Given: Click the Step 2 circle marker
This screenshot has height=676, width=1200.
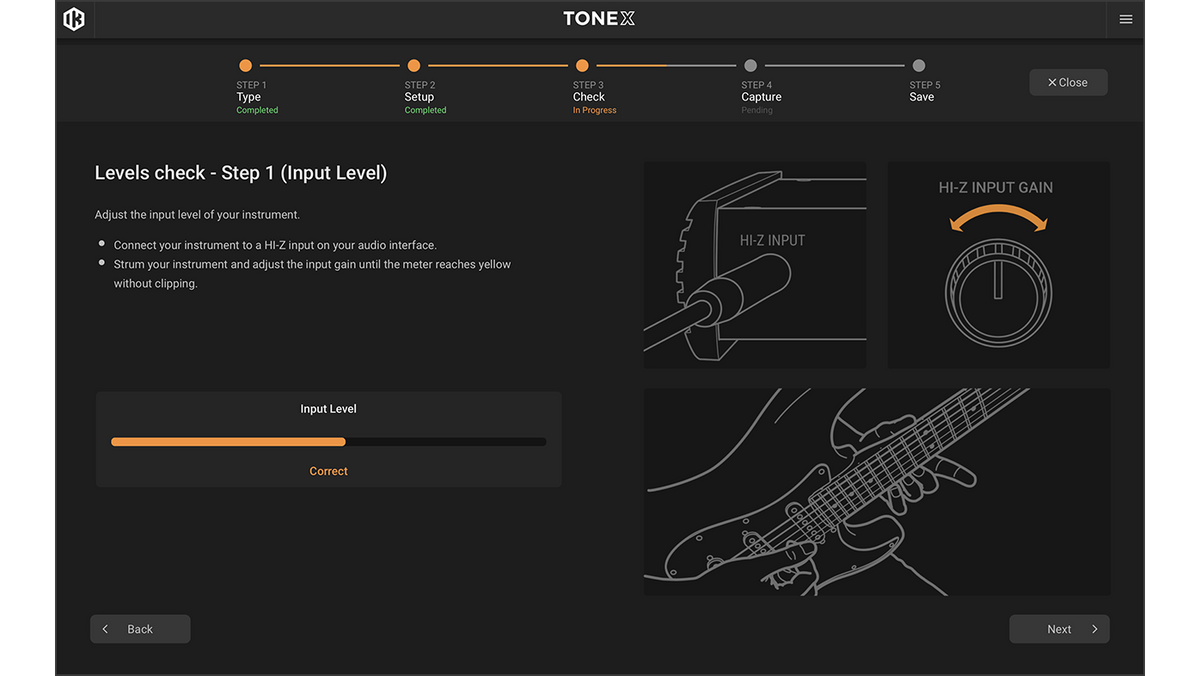Looking at the screenshot, I should (x=414, y=66).
